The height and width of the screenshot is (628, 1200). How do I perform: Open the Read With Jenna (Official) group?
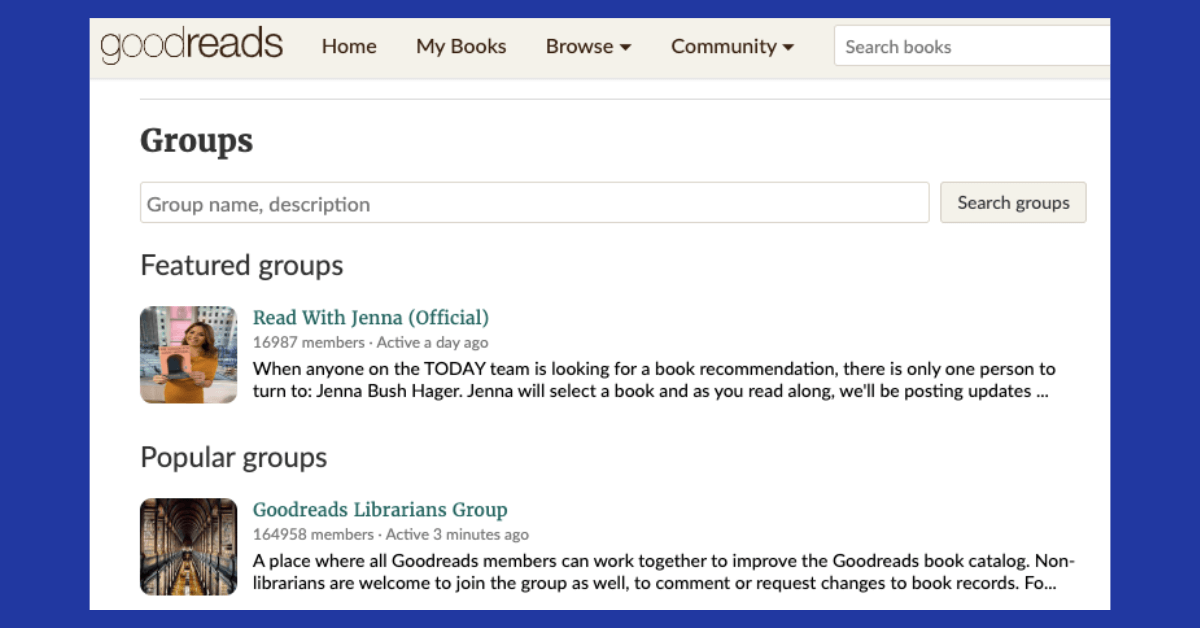371,317
